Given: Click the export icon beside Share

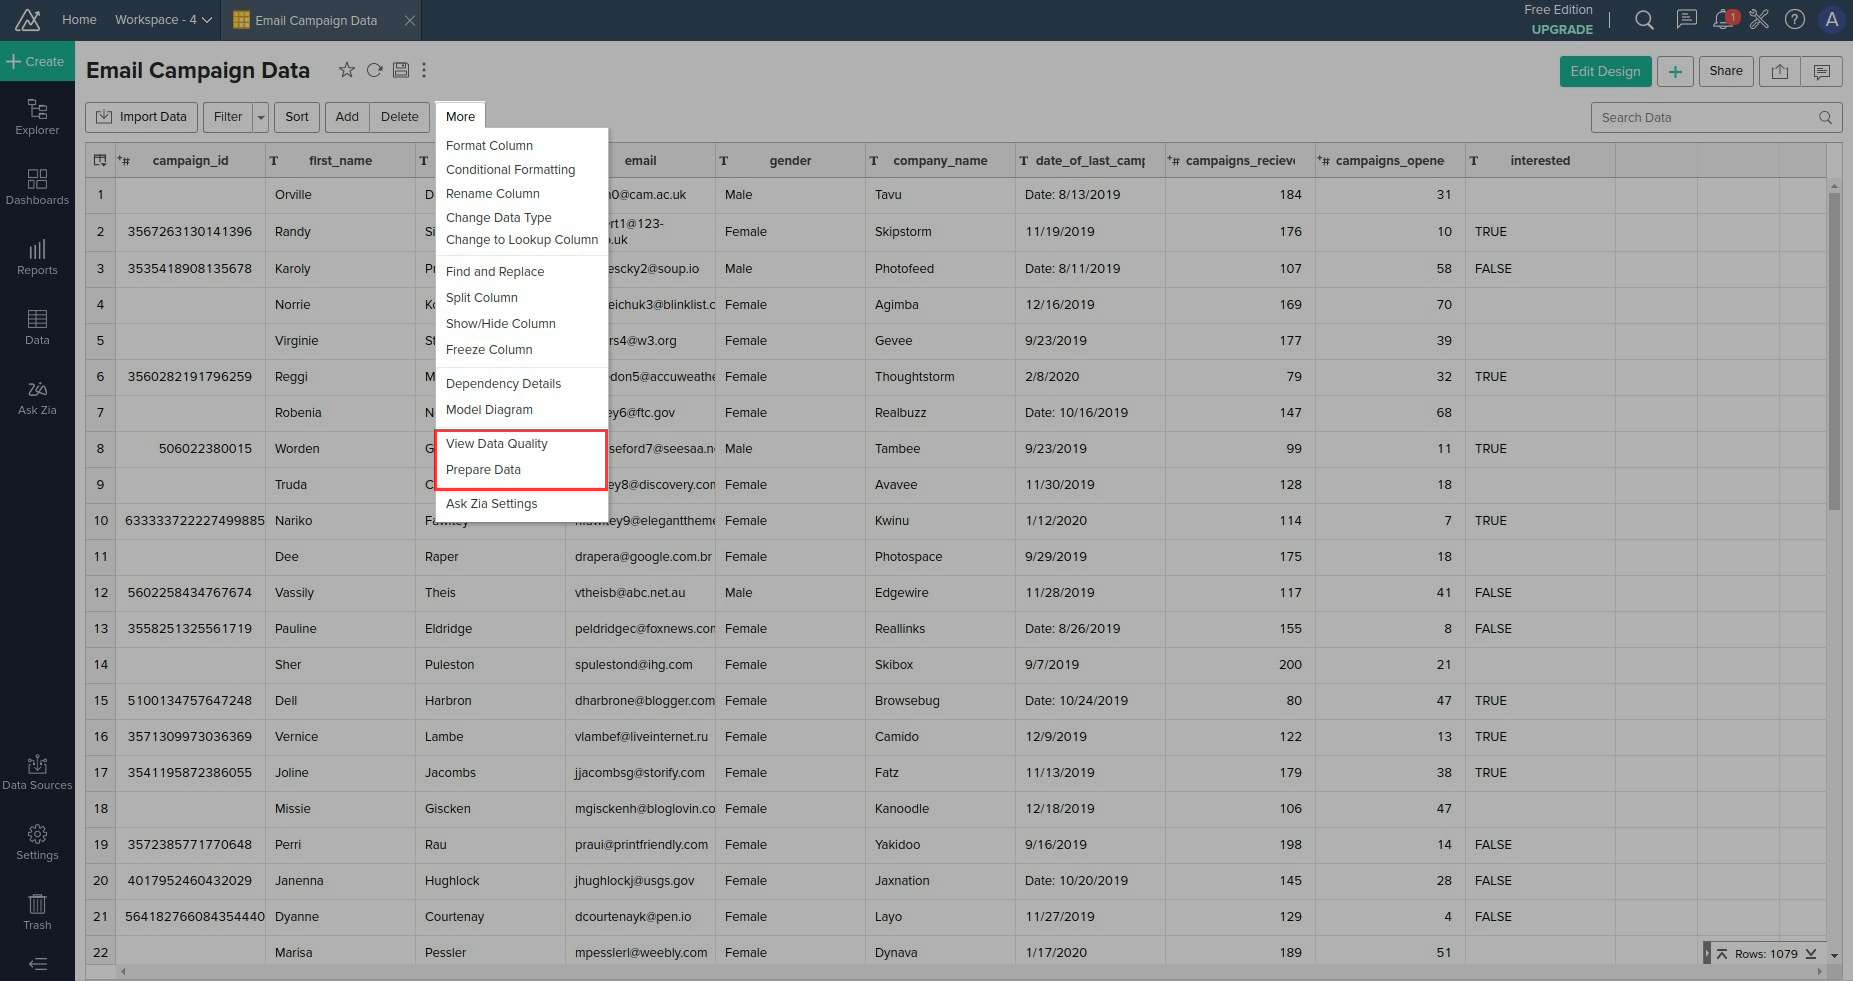Looking at the screenshot, I should pos(1779,71).
